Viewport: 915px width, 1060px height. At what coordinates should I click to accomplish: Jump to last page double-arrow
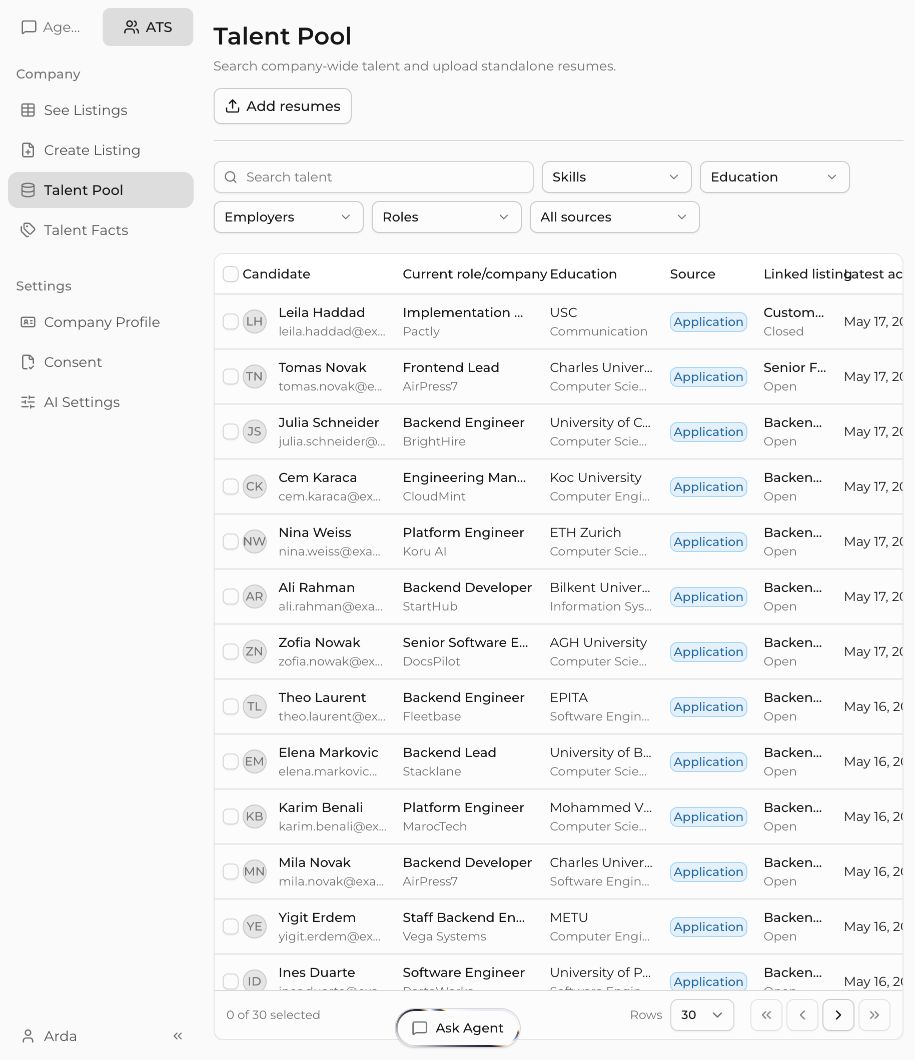click(874, 1015)
